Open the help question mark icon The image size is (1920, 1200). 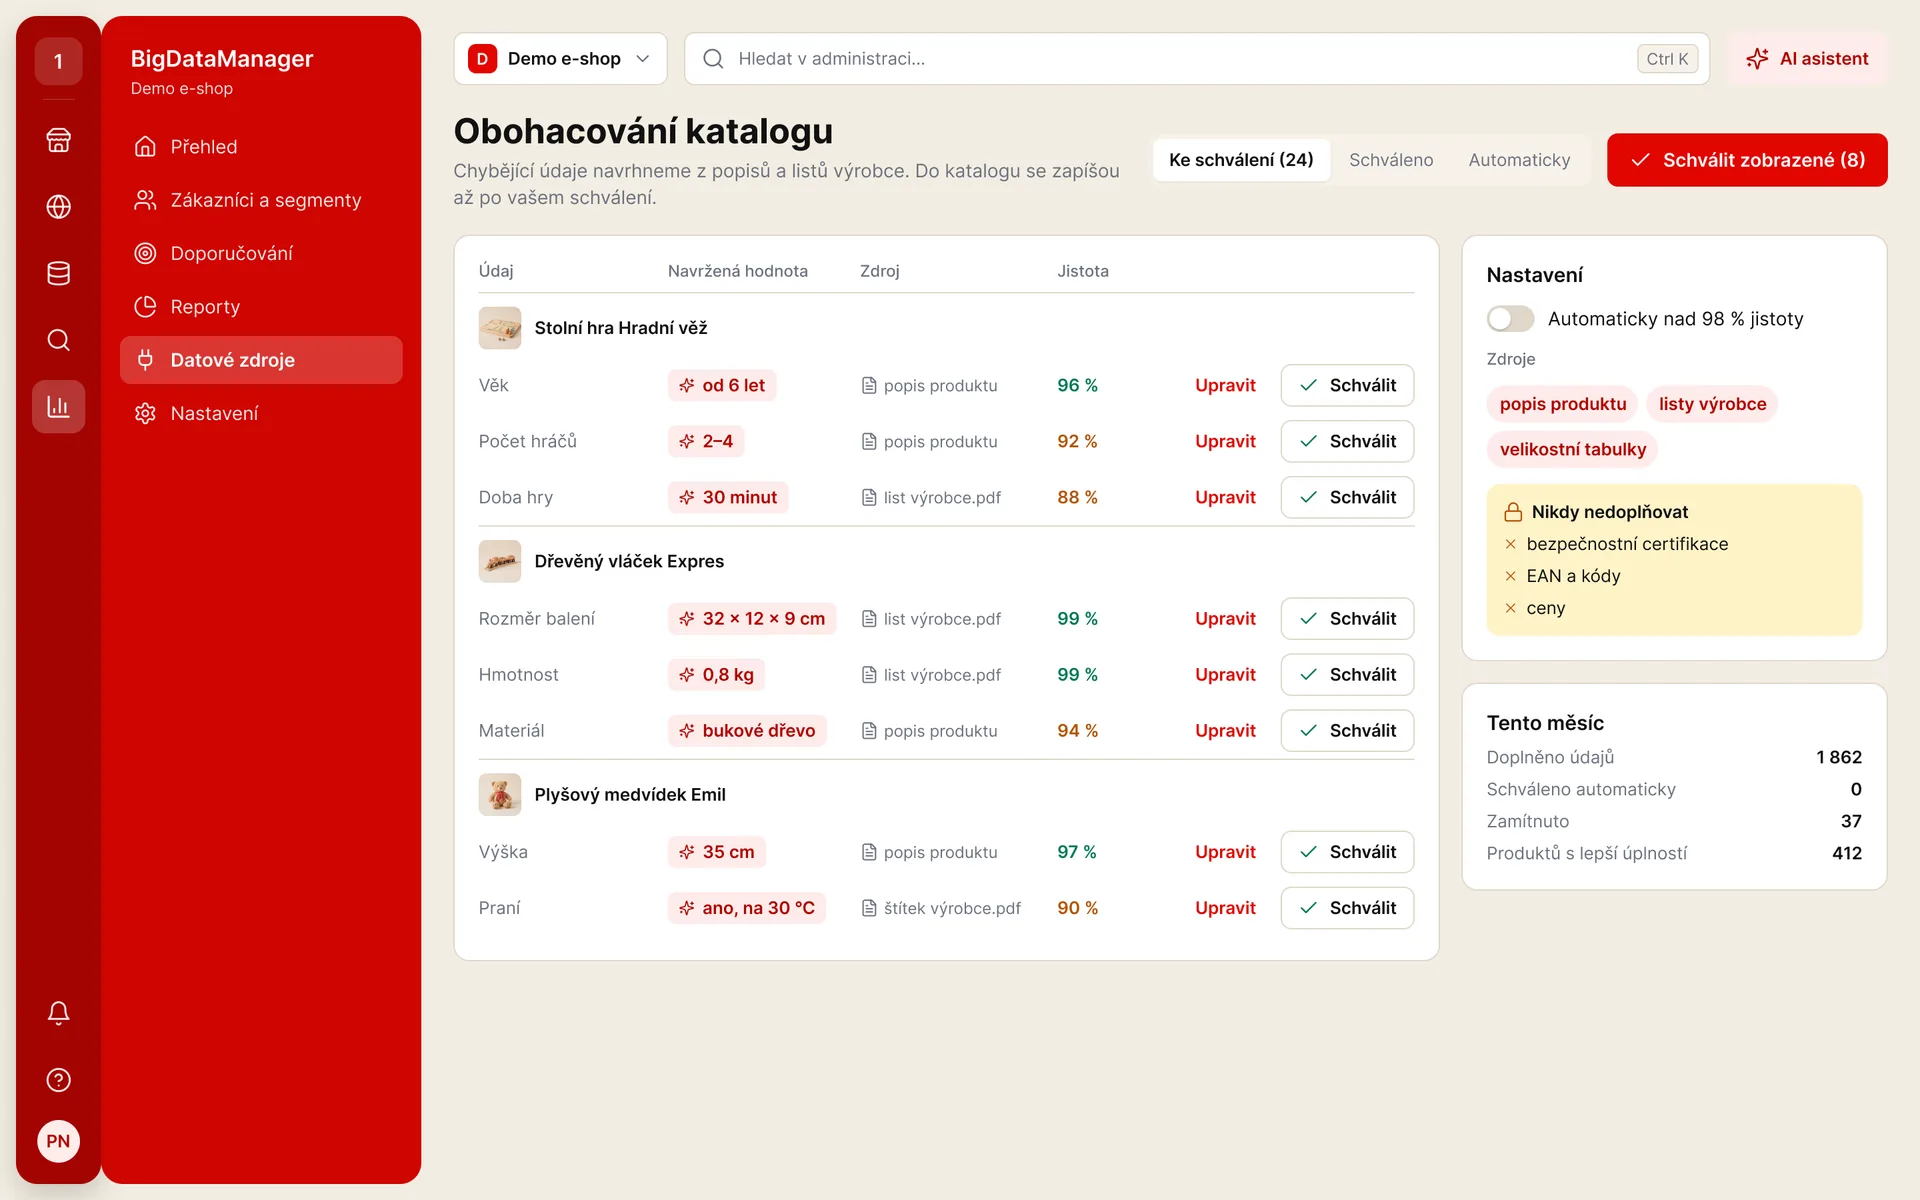58,1080
